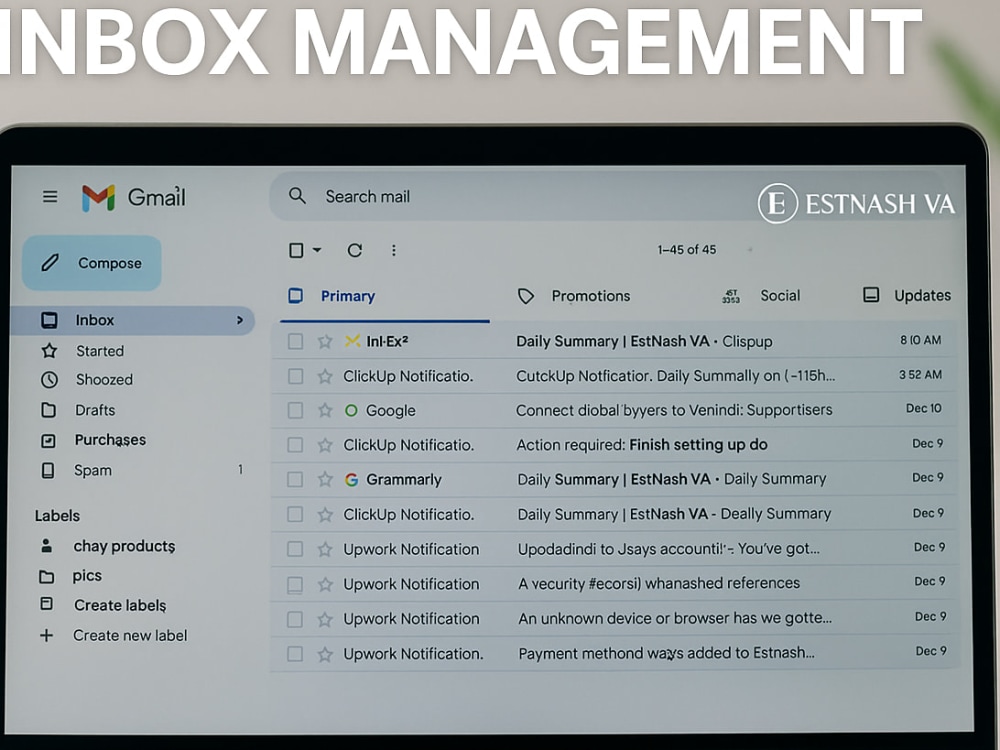The image size is (1000, 750).
Task: Click the person icon beside chay products
Action: pos(47,546)
